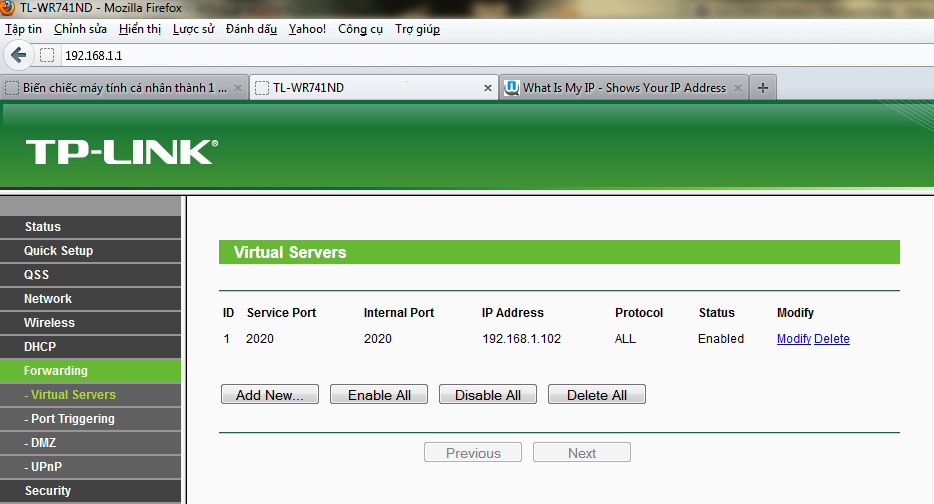Open Security section in sidebar

(x=91, y=491)
